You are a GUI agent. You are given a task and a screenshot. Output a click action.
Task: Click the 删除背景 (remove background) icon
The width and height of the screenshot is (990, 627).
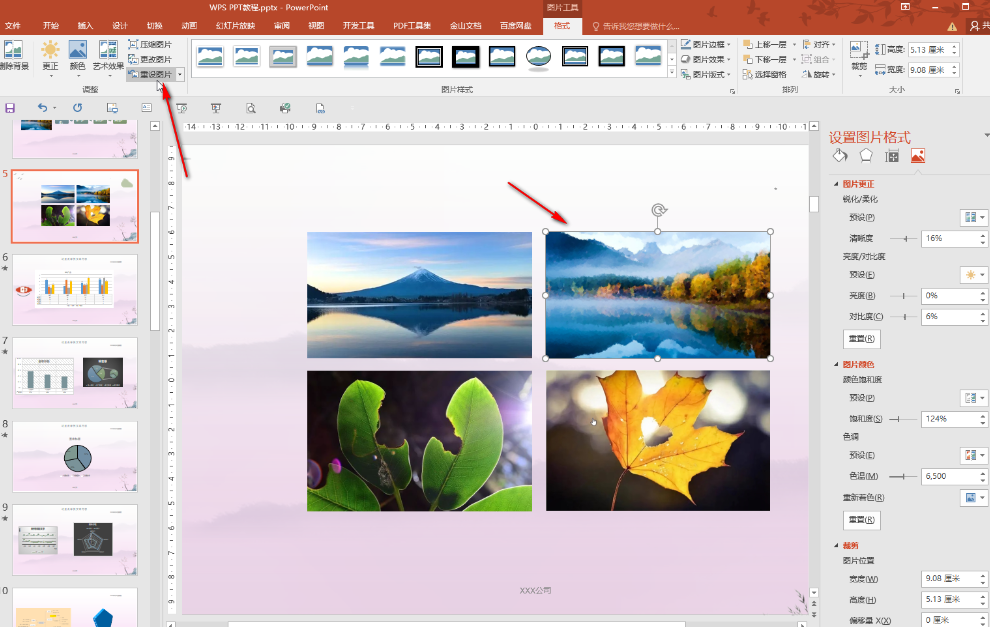tap(13, 55)
